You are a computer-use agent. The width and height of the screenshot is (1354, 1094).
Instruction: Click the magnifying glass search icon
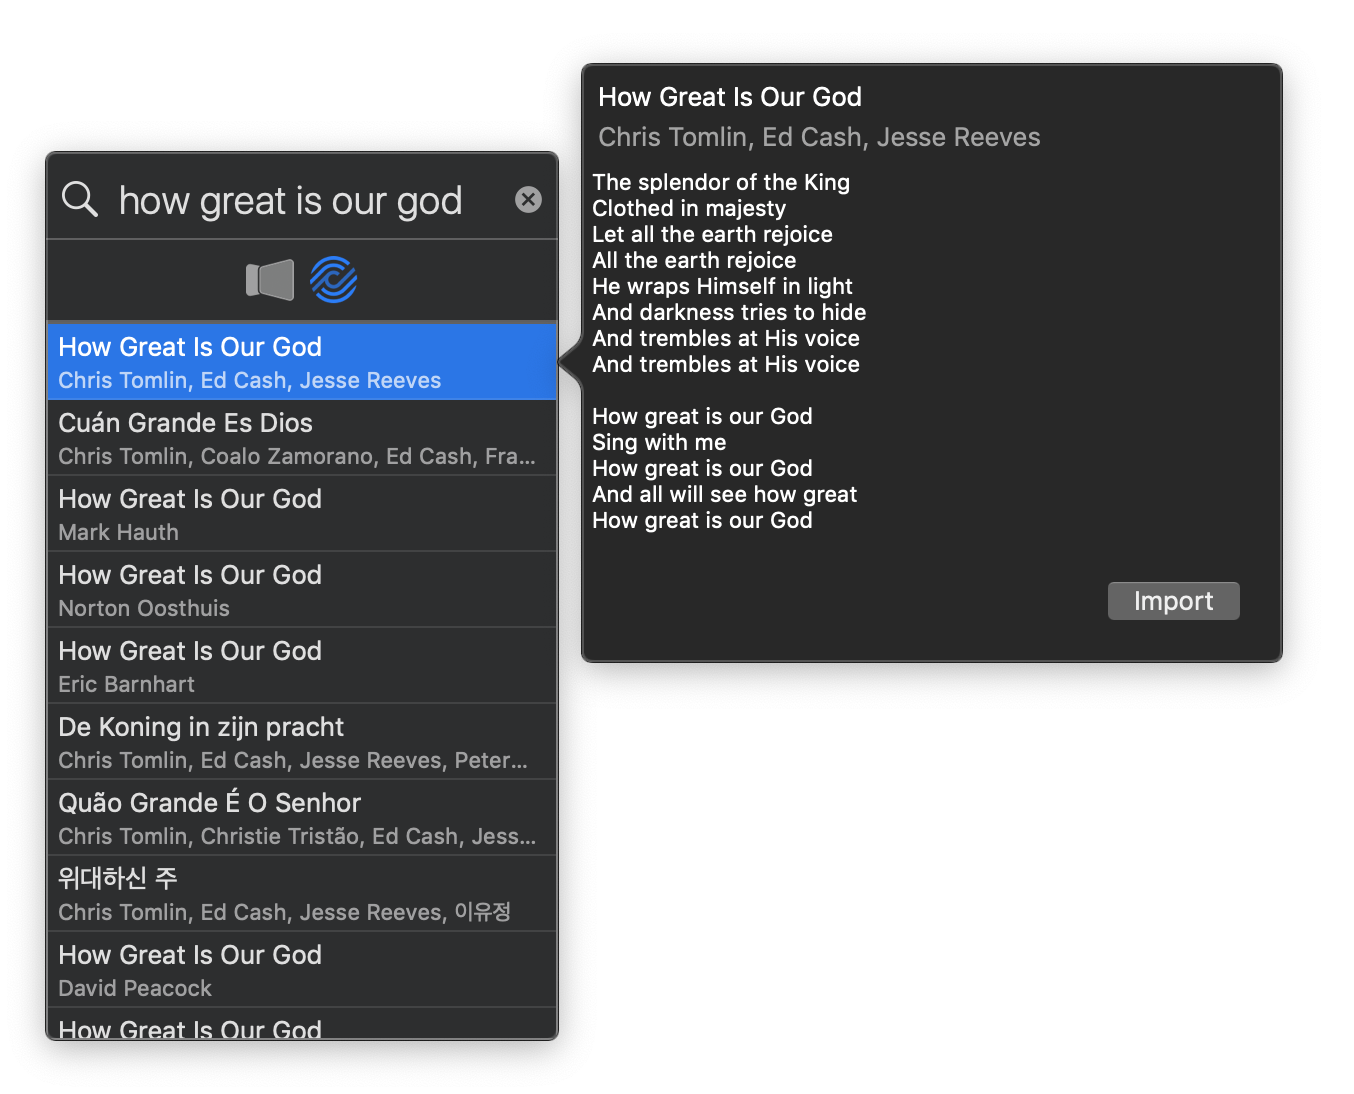tap(80, 199)
